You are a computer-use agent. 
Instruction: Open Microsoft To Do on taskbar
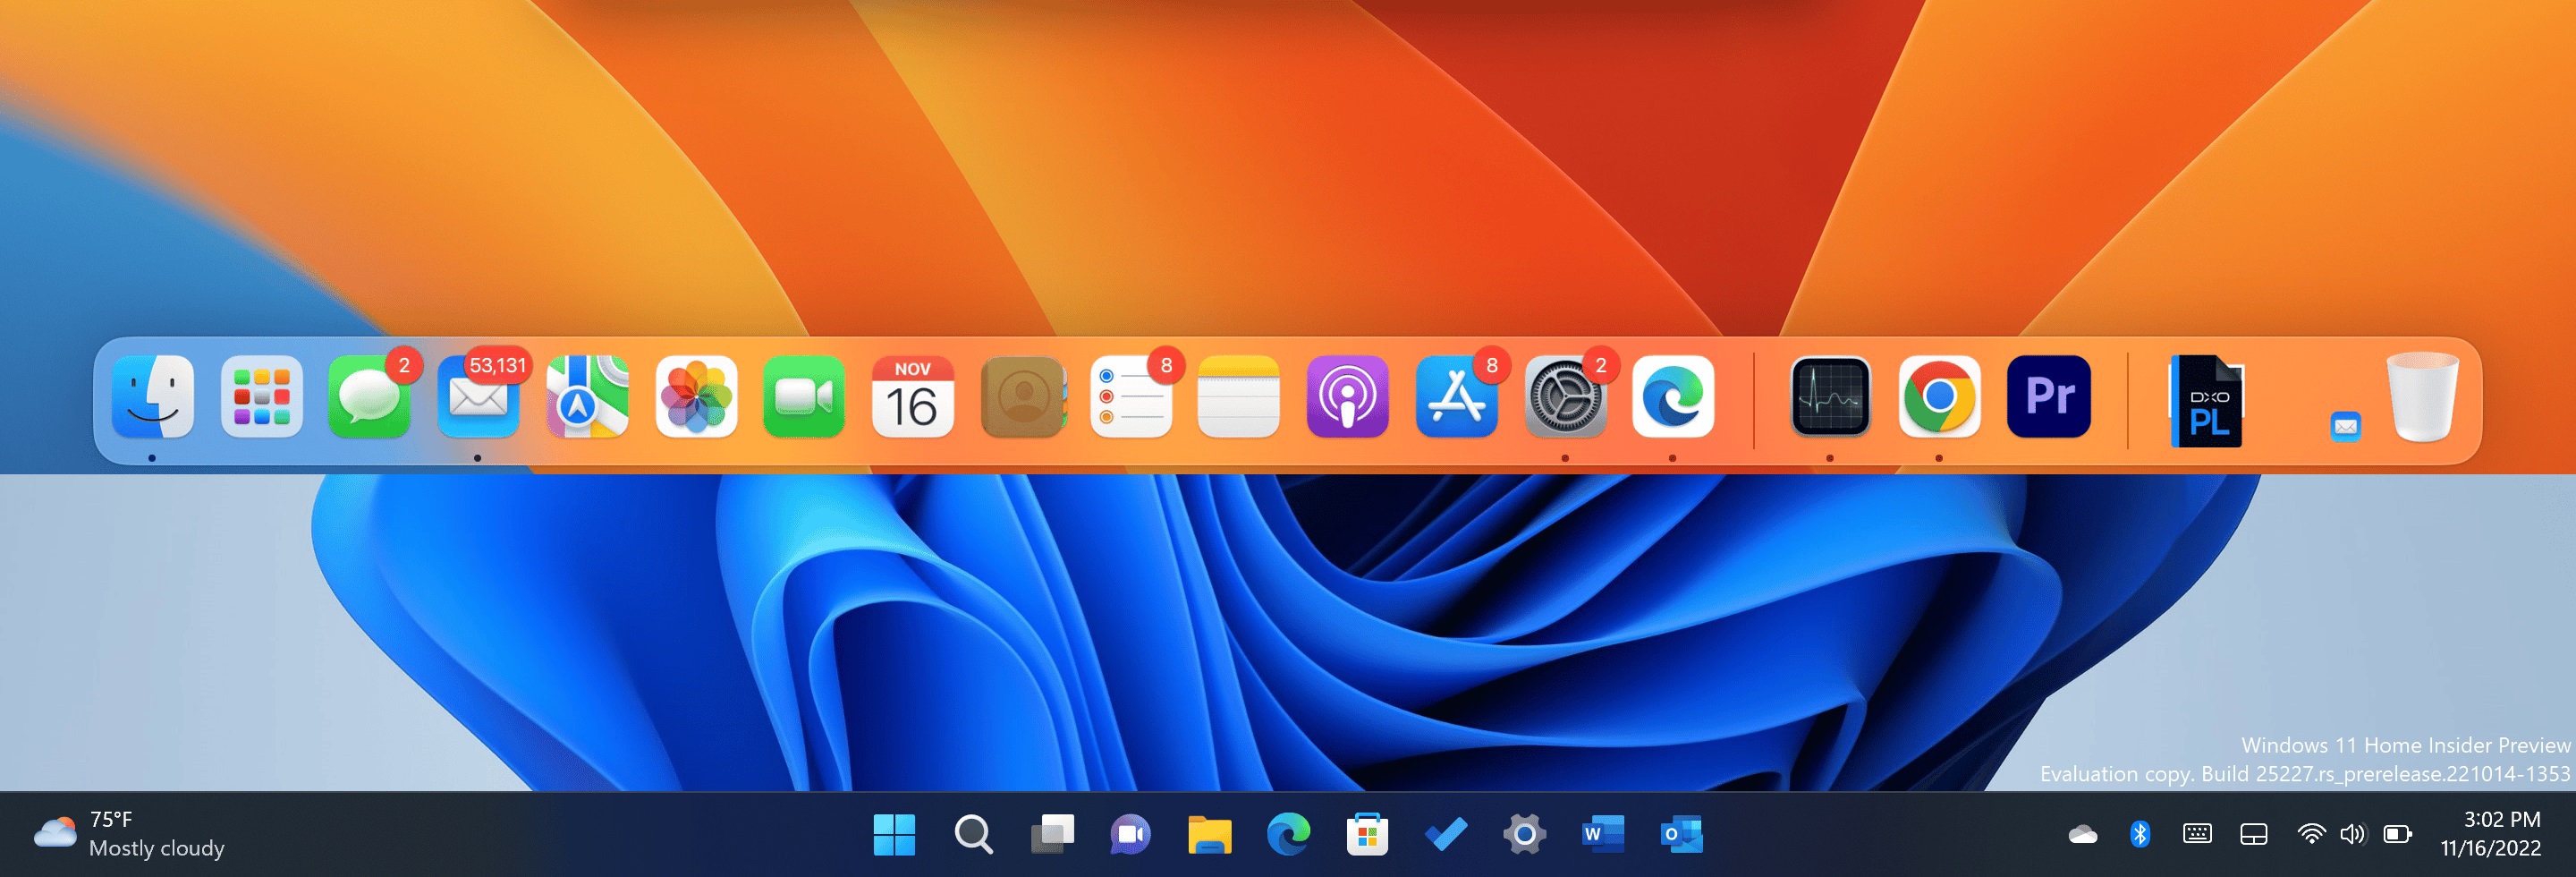tap(1446, 835)
